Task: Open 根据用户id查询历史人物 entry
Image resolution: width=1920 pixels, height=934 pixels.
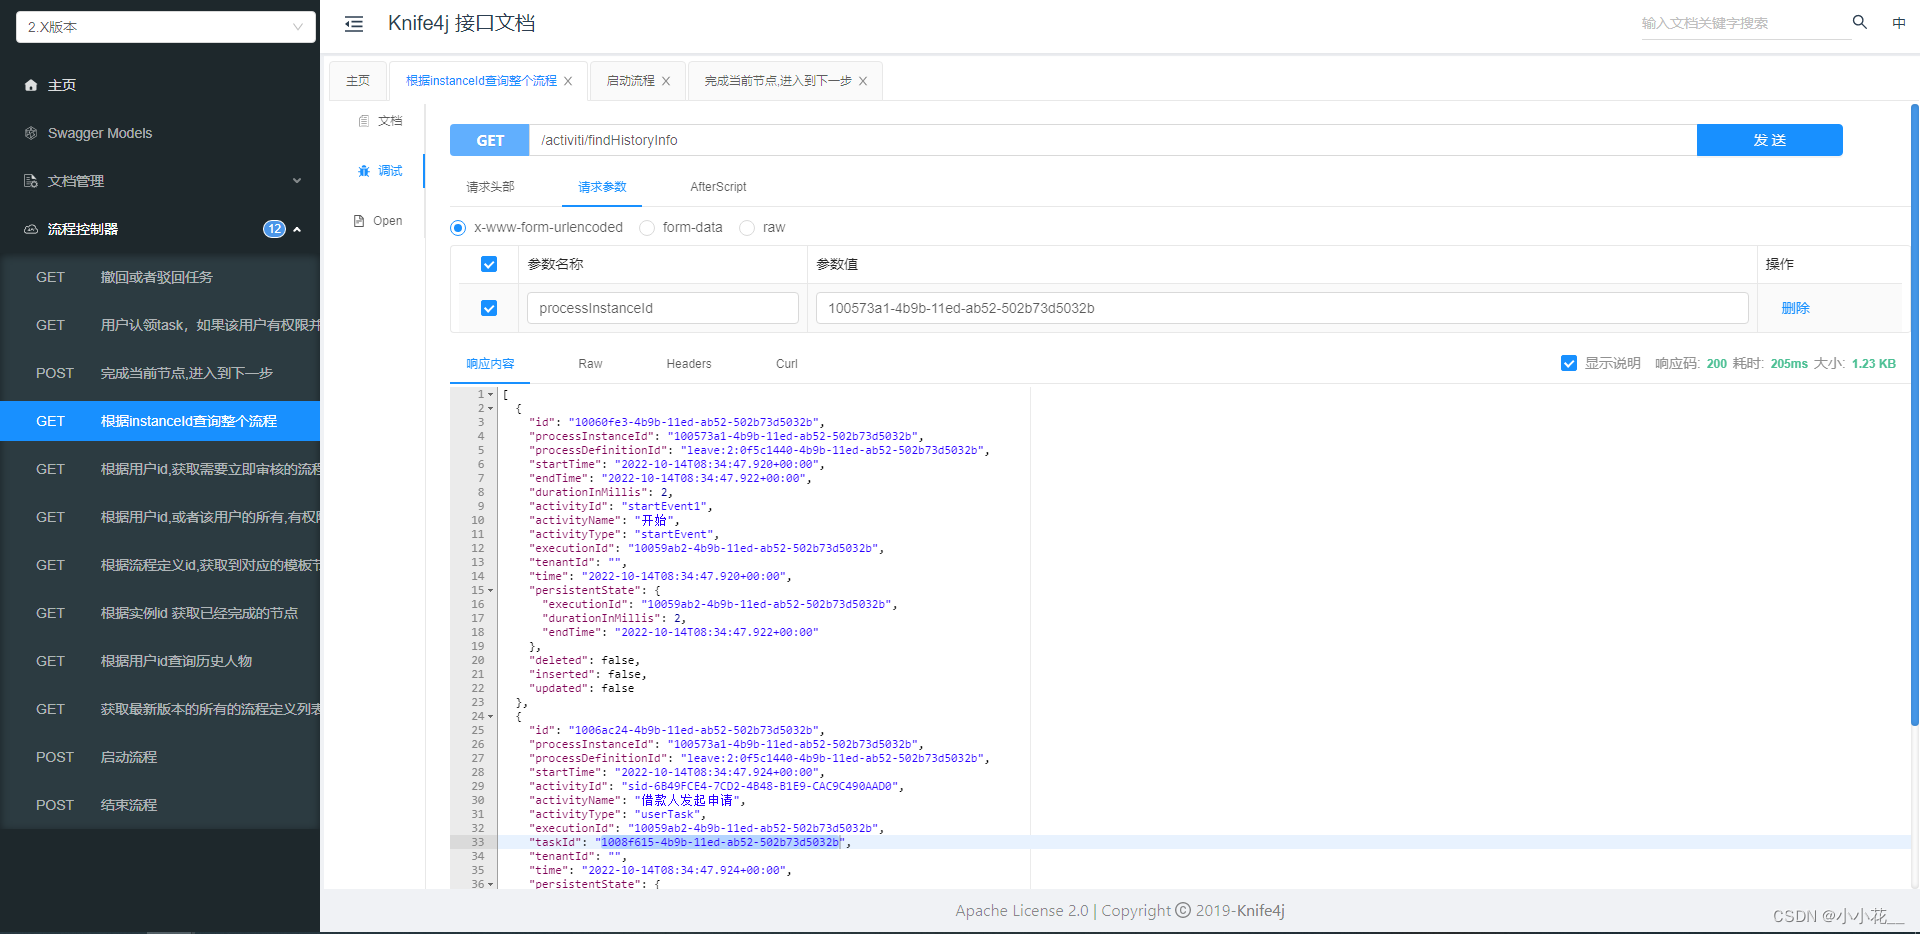Action: click(x=160, y=661)
